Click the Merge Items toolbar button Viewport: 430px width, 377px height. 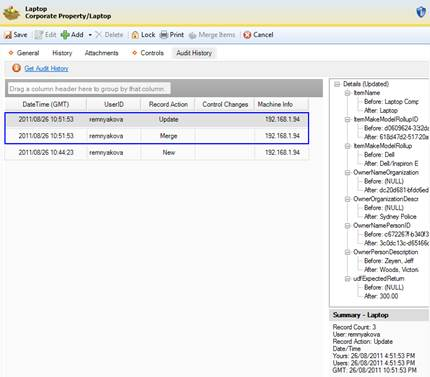[x=212, y=35]
